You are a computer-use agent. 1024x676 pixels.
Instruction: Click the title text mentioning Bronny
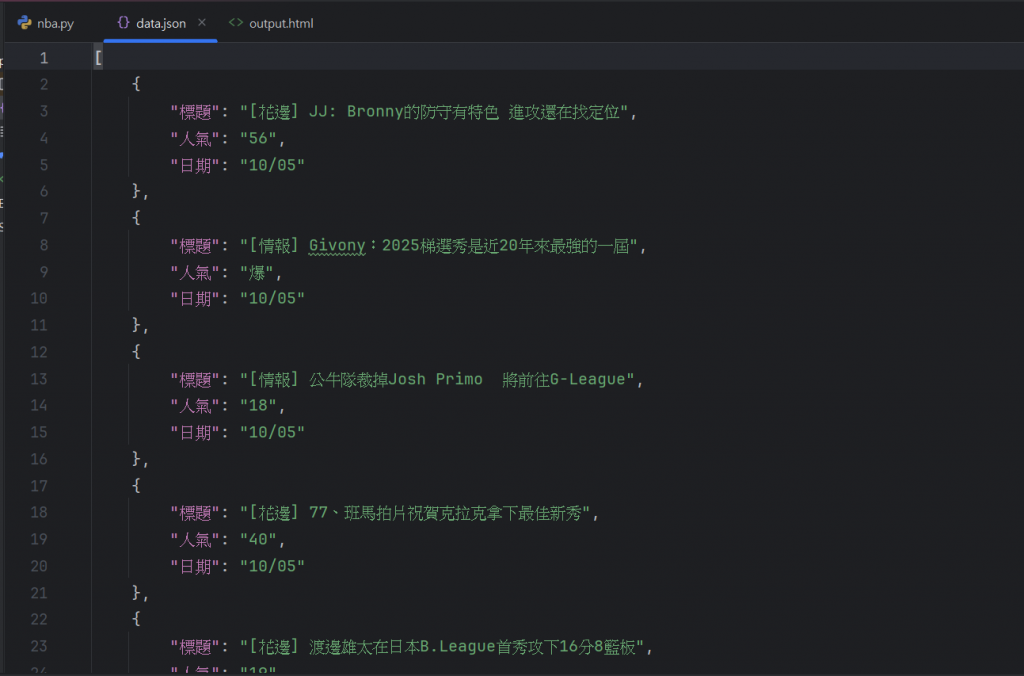tap(436, 112)
